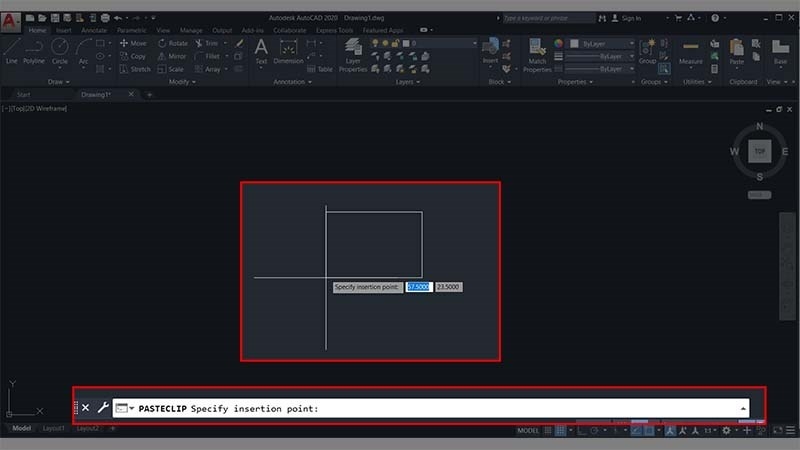
Task: Click the Base view icon
Action: [780, 52]
